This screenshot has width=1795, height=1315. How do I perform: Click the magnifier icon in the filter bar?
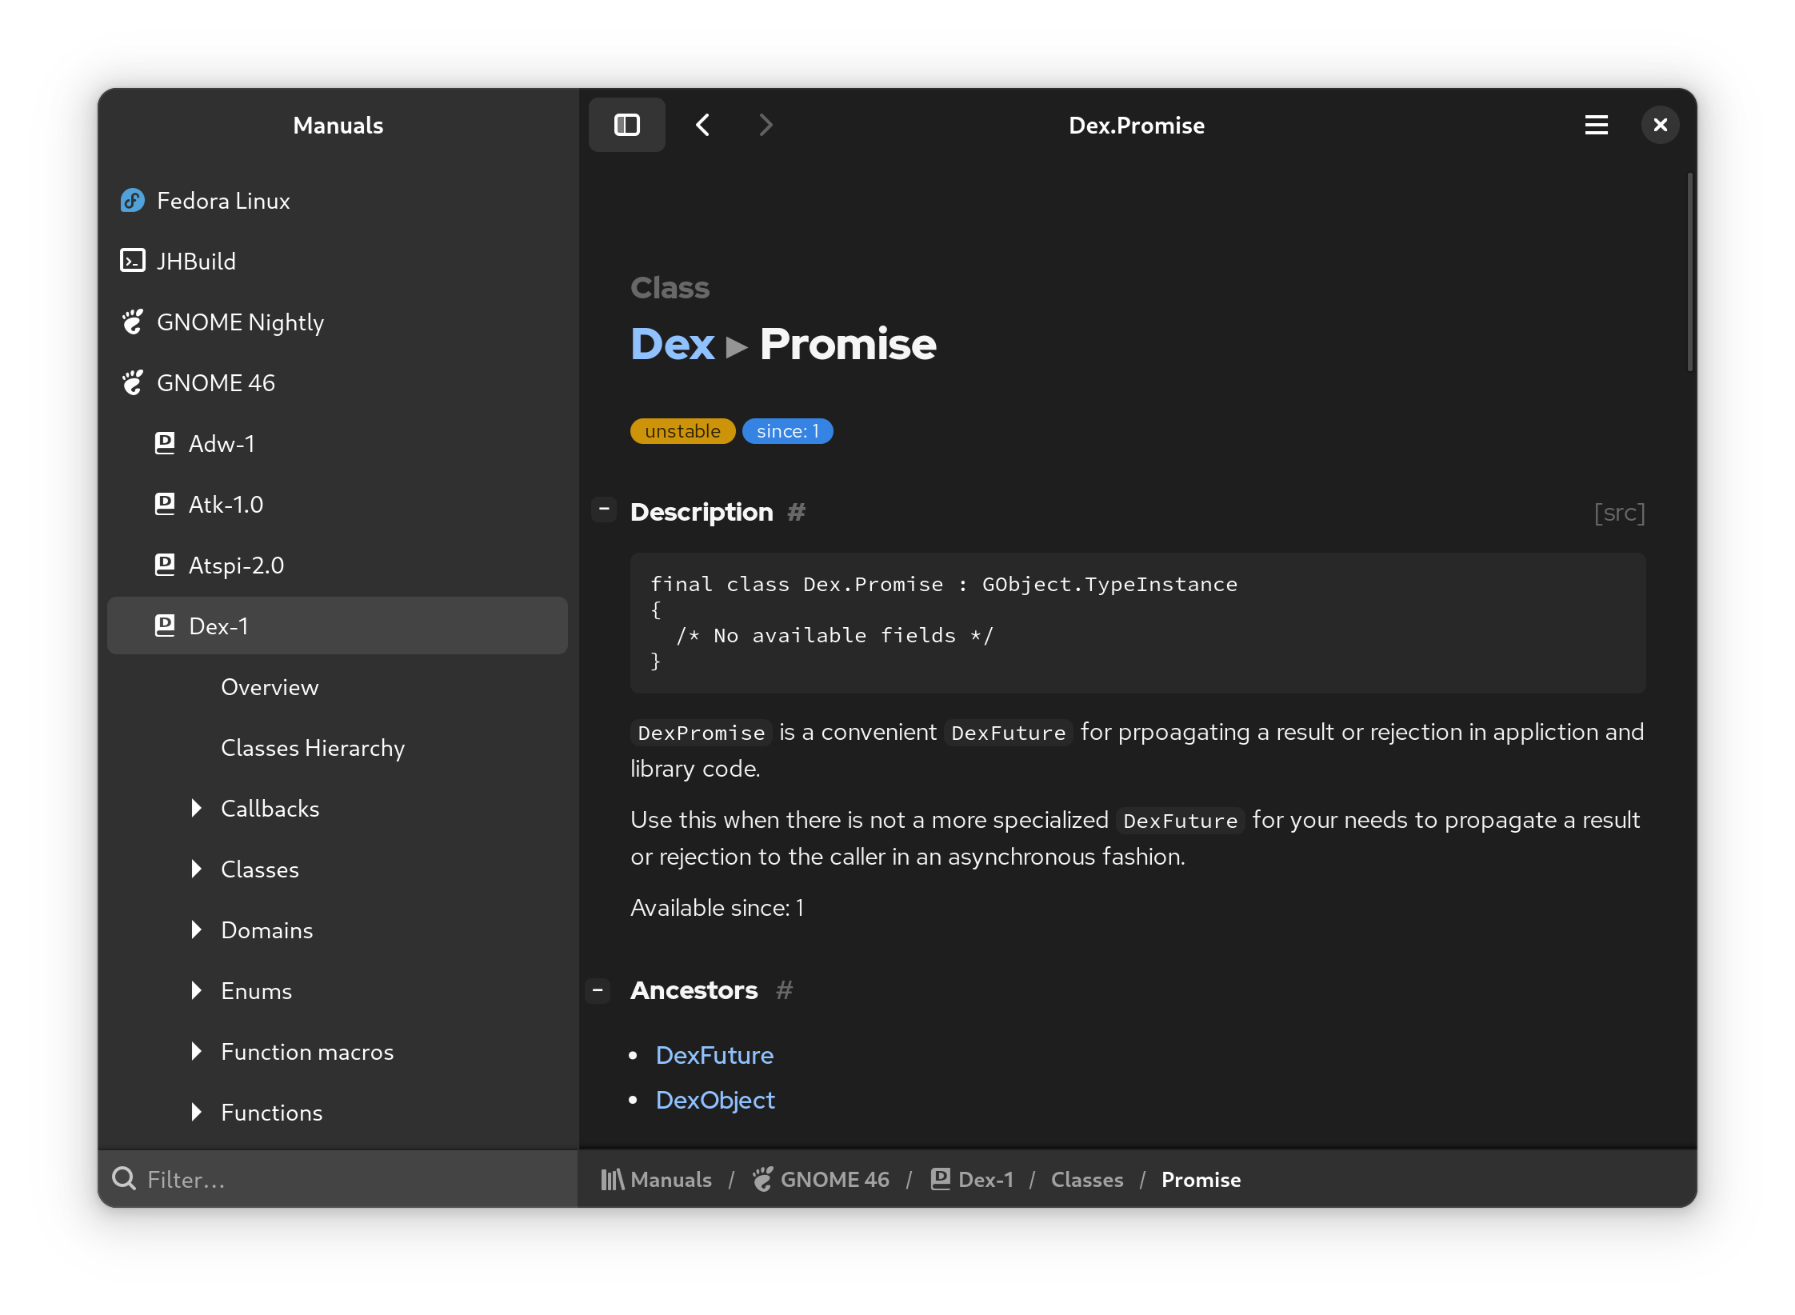click(x=123, y=1179)
